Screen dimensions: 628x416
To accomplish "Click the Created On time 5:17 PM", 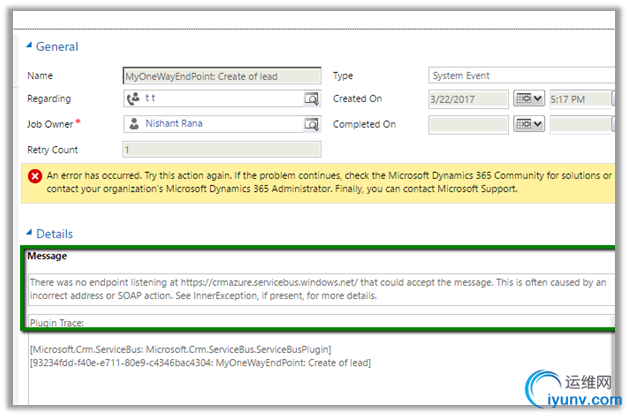I will point(580,99).
